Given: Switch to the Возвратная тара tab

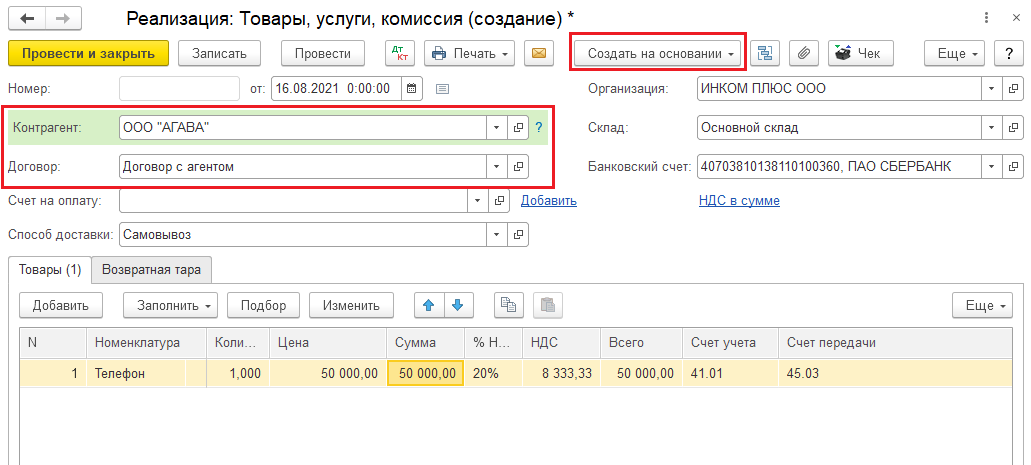Looking at the screenshot, I should pyautogui.click(x=151, y=269).
